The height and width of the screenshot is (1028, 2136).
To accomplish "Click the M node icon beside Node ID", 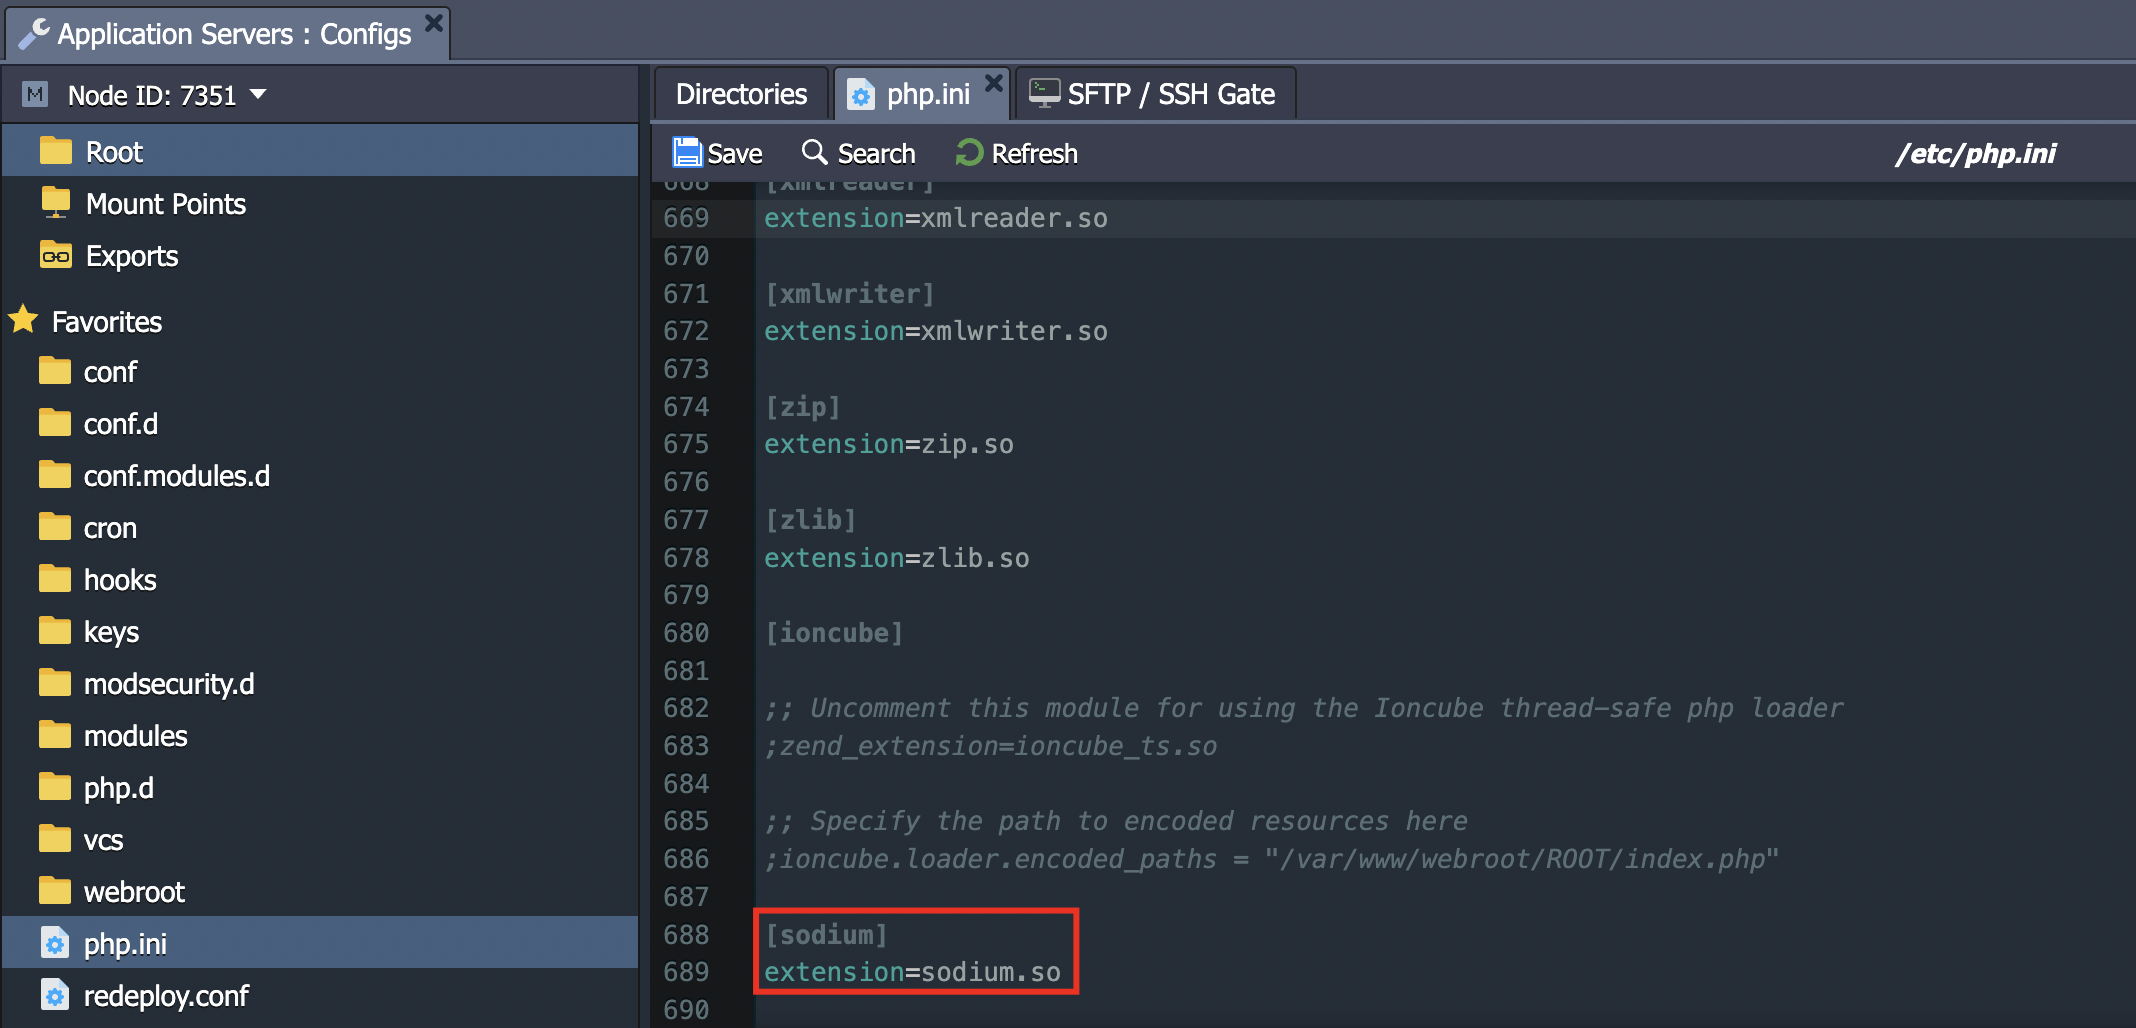I will (35, 94).
